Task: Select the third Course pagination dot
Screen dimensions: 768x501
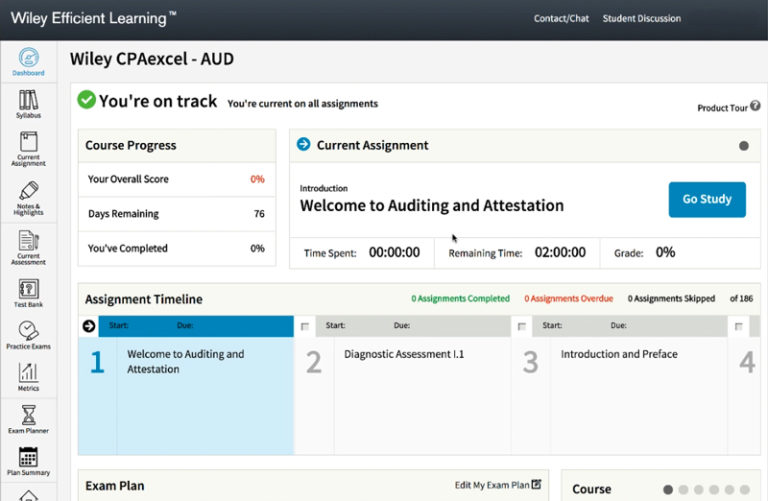Action: (x=698, y=489)
